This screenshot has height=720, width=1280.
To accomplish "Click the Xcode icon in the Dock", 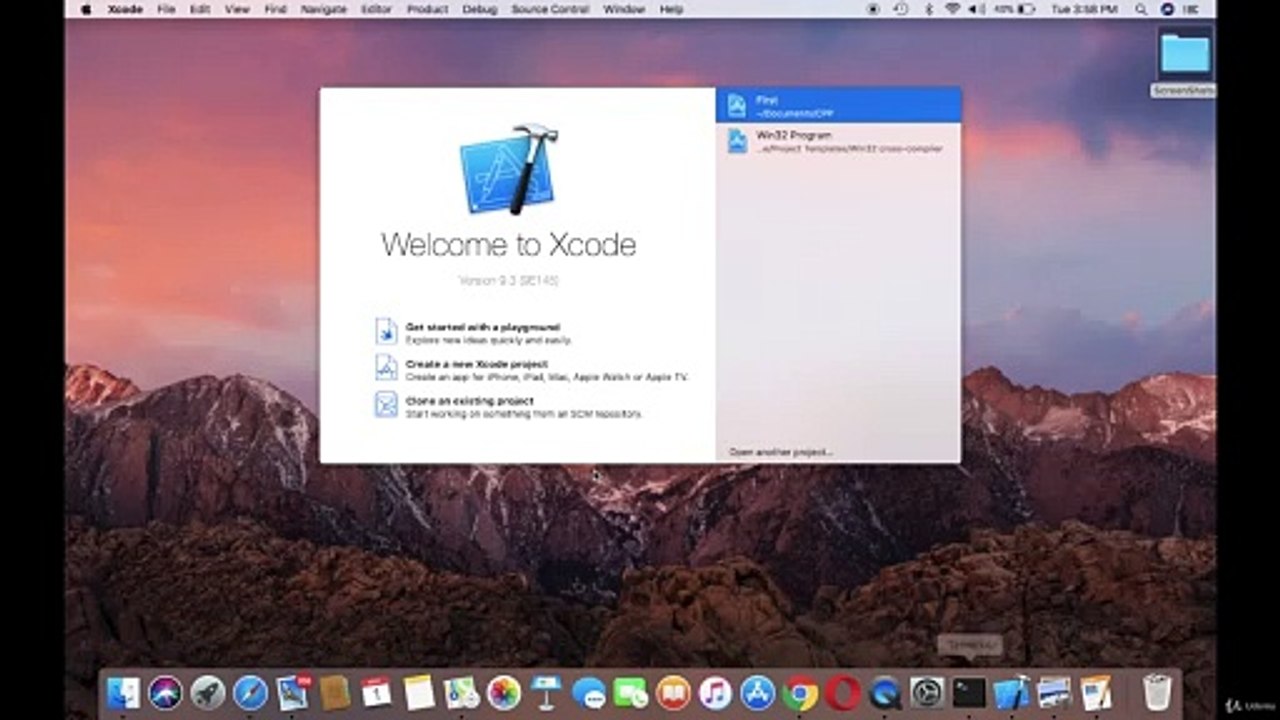I will (1012, 692).
